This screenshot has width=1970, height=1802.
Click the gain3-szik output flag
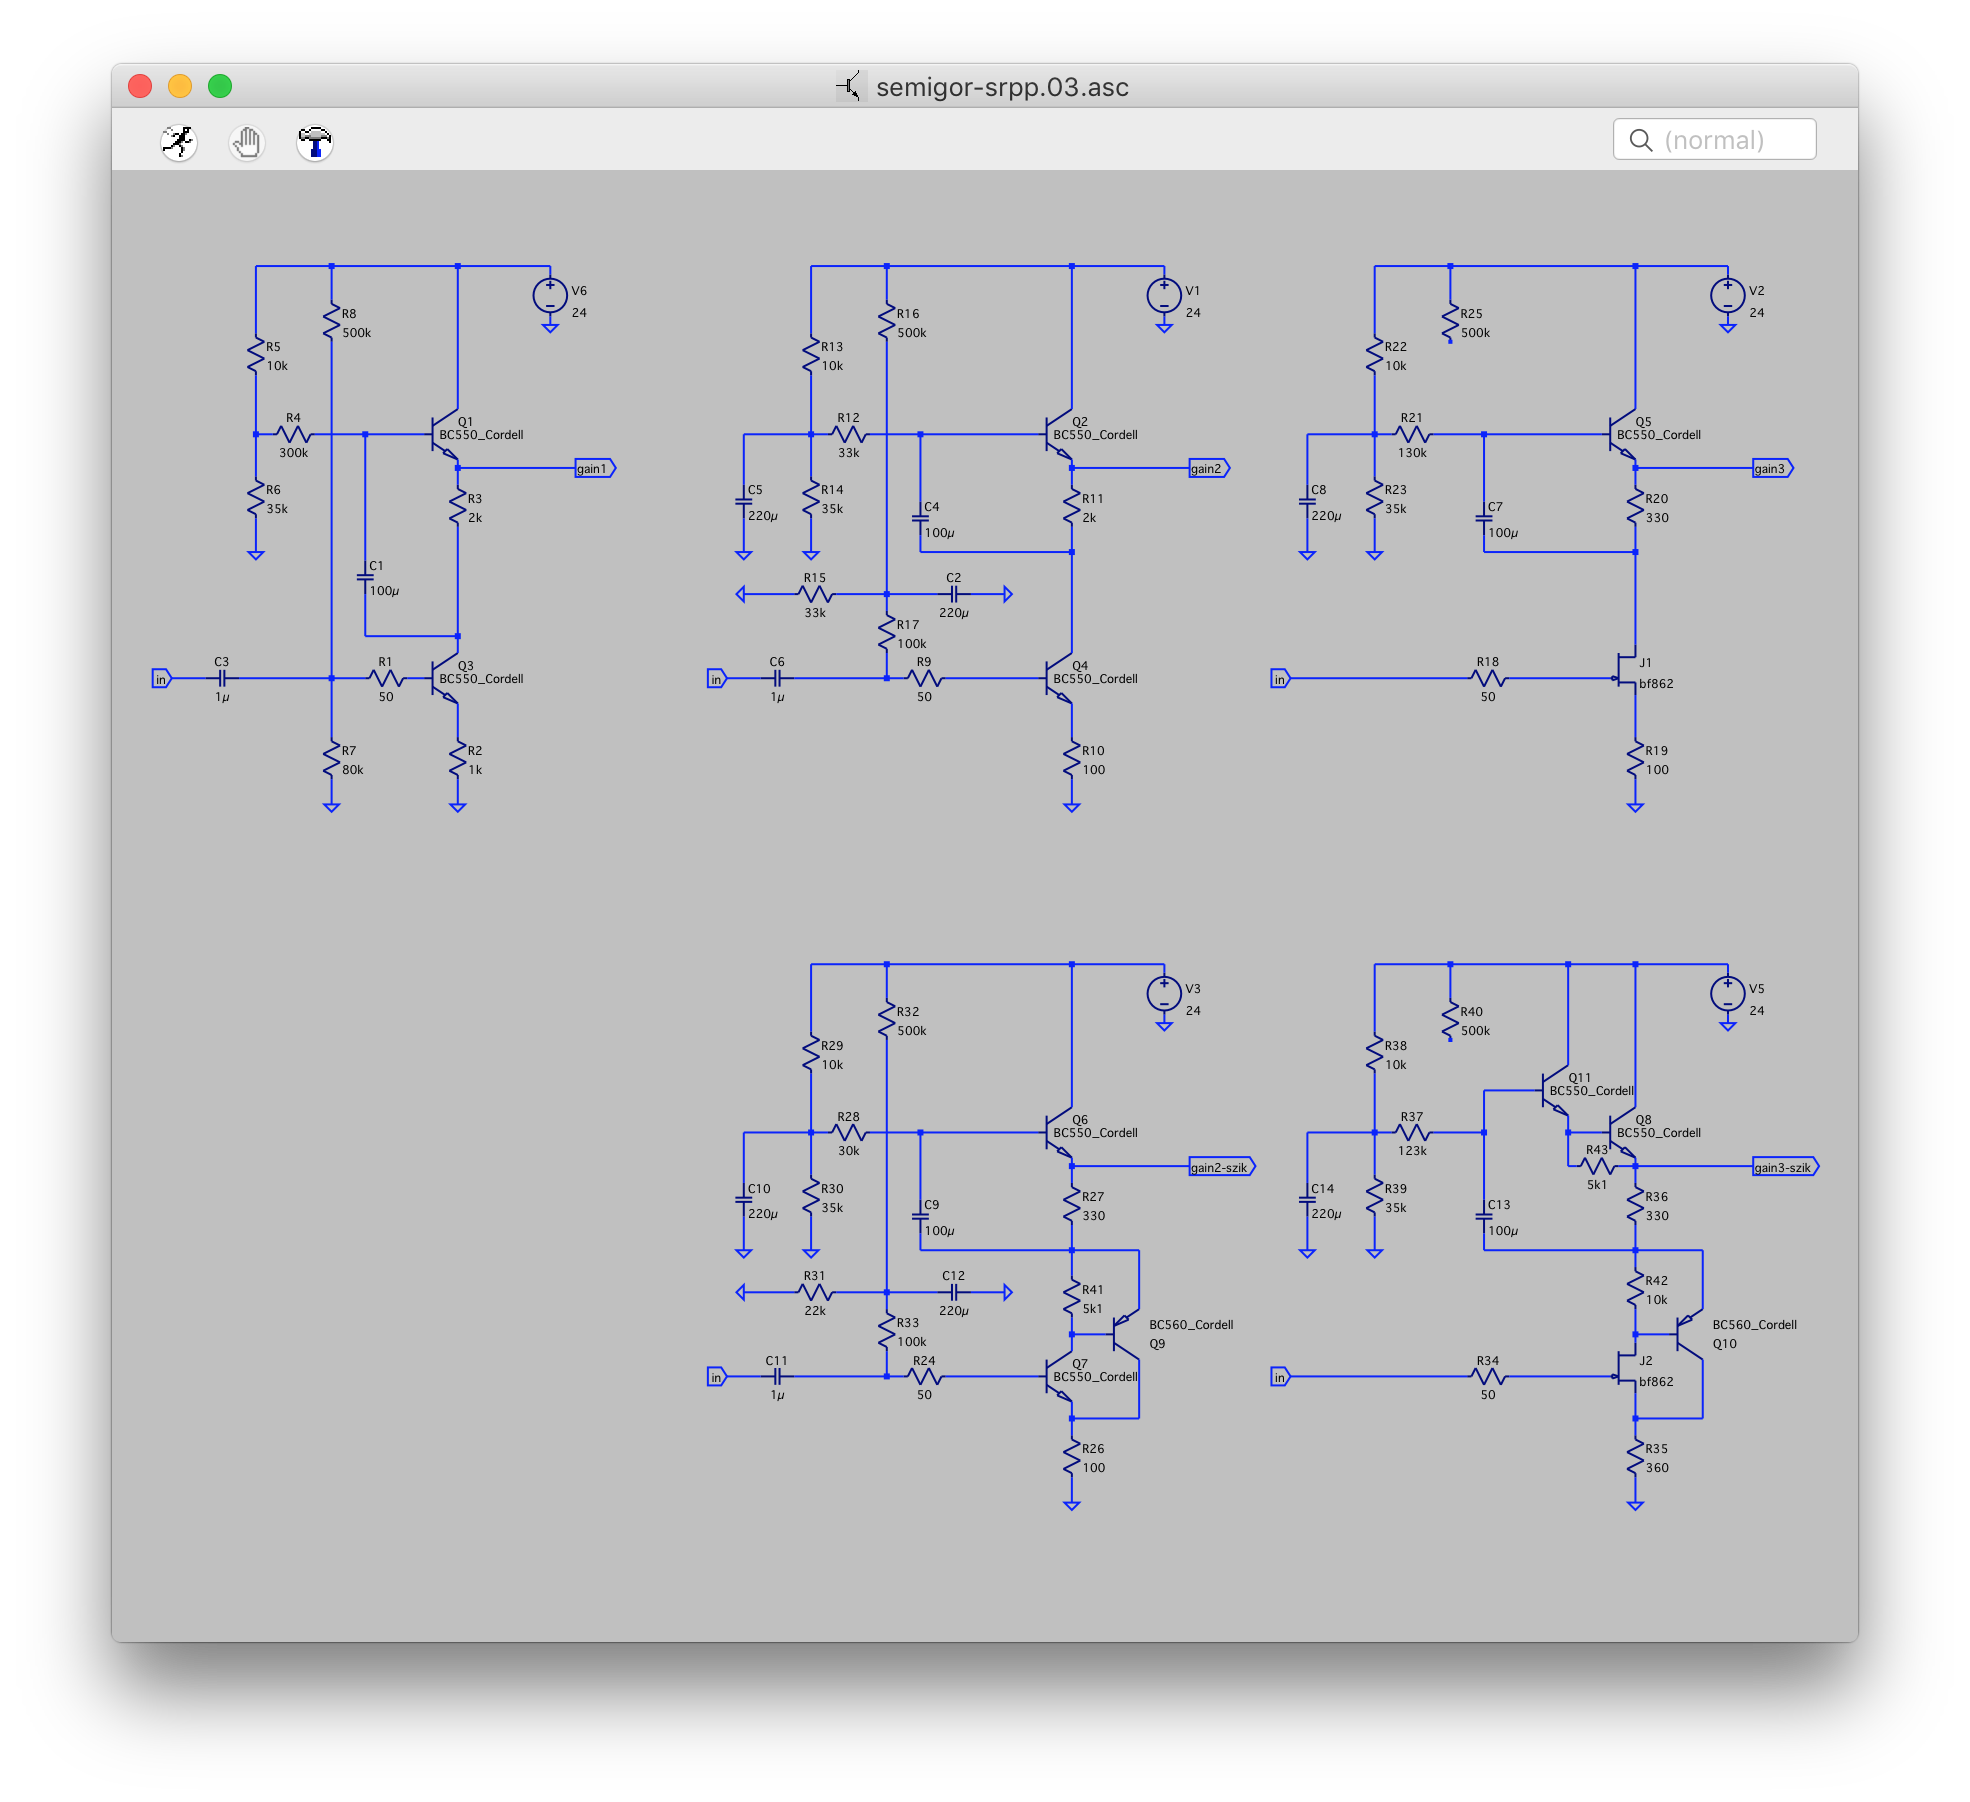(1784, 1167)
